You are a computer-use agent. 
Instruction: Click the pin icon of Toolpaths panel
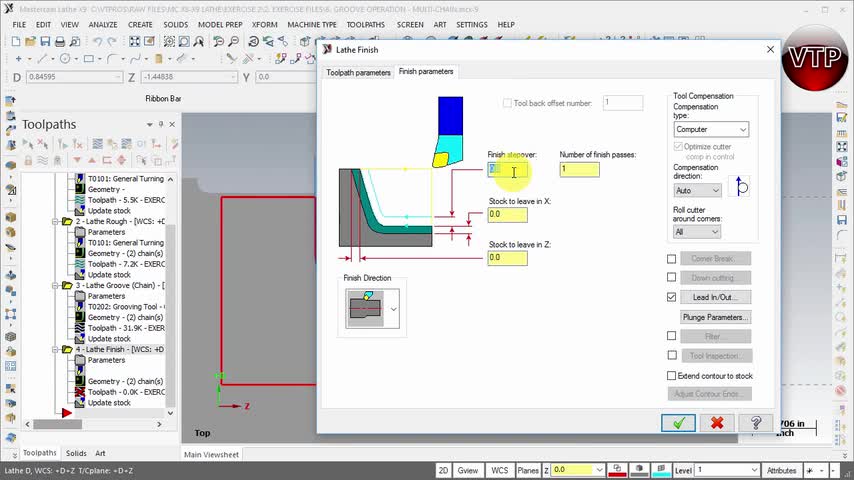[161, 124]
